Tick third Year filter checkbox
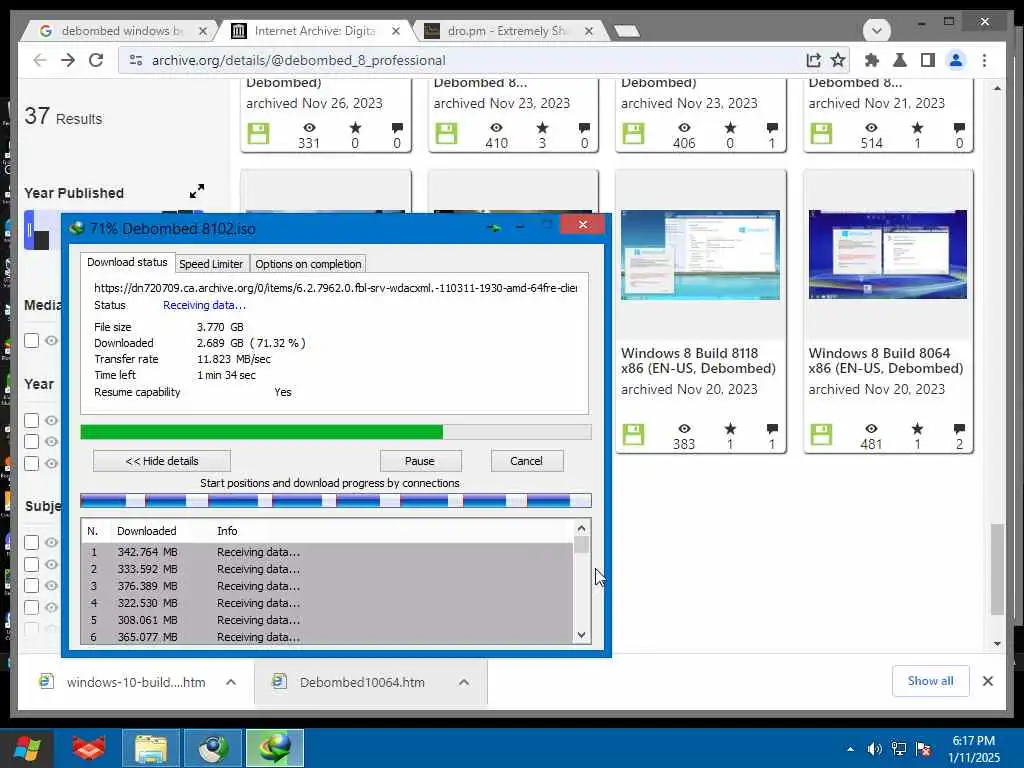1024x768 pixels. (x=31, y=463)
